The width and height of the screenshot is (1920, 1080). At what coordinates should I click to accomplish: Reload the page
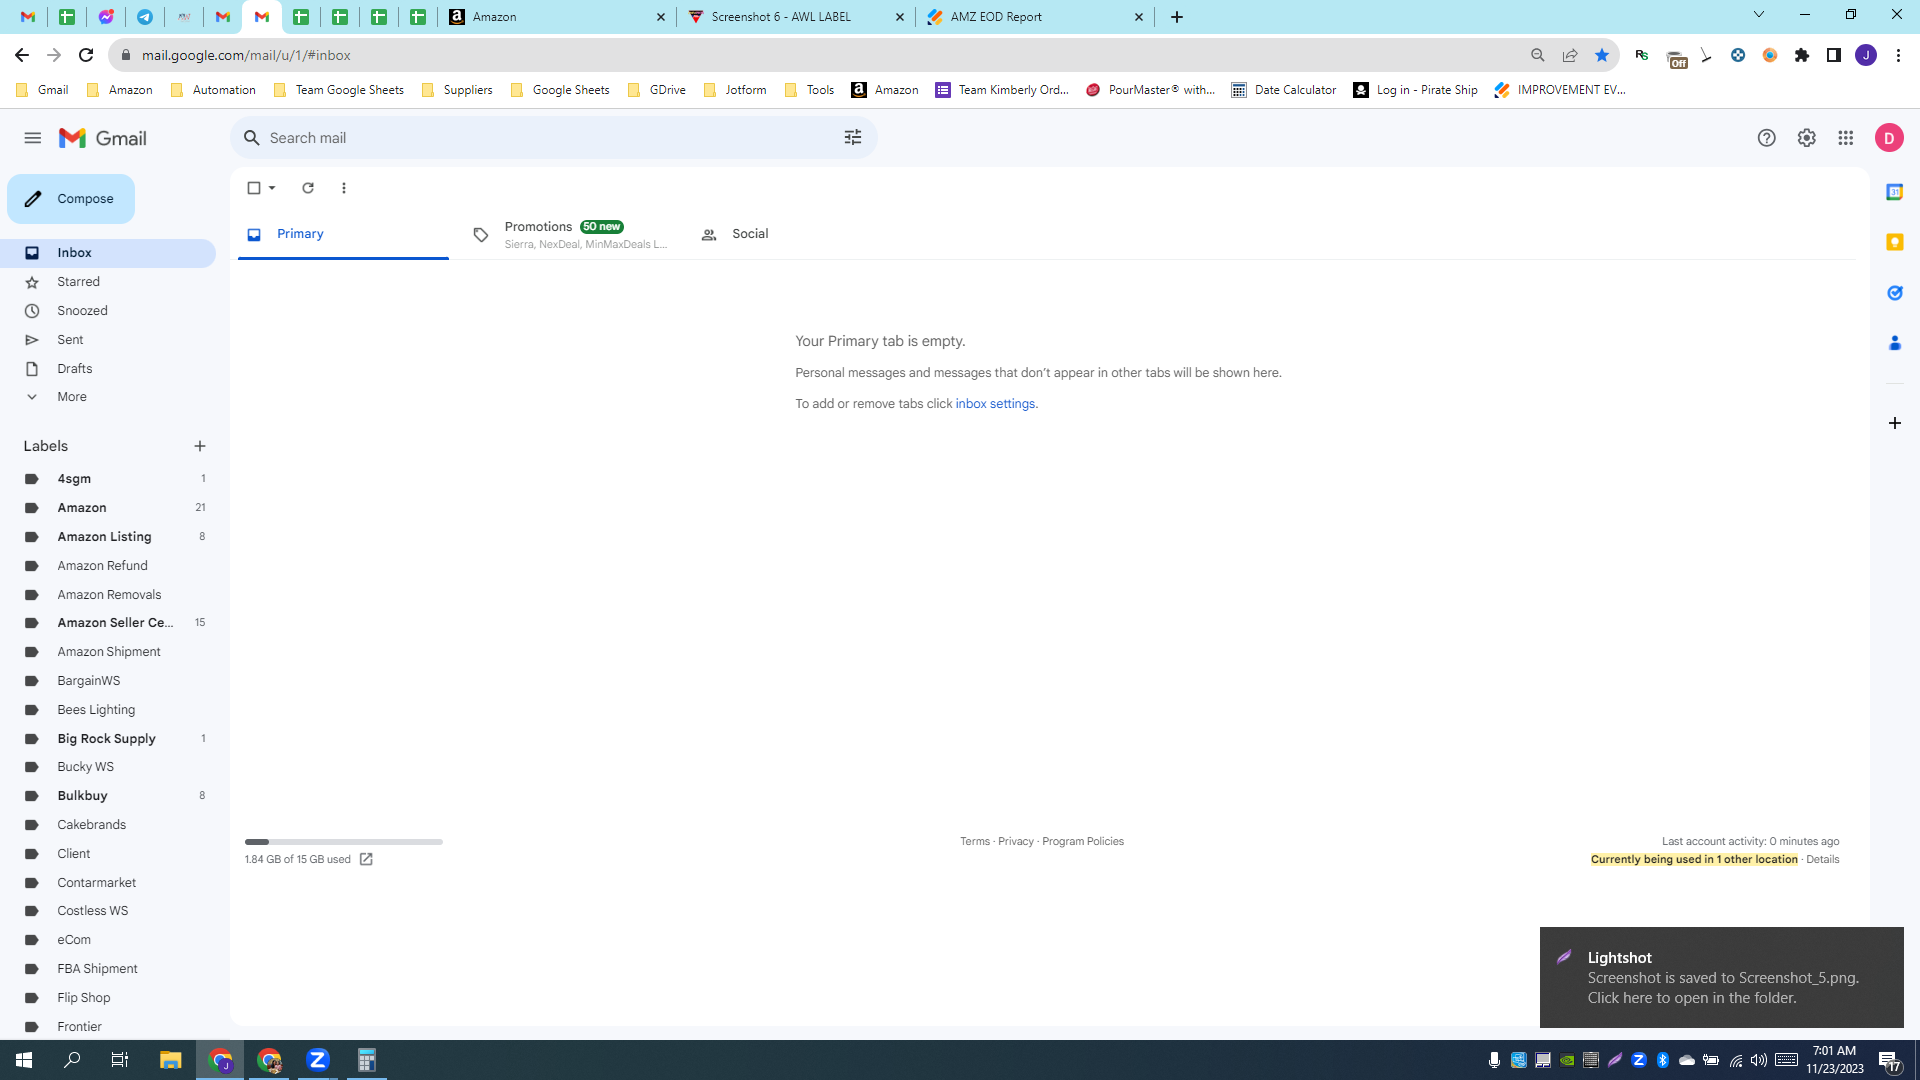point(86,55)
